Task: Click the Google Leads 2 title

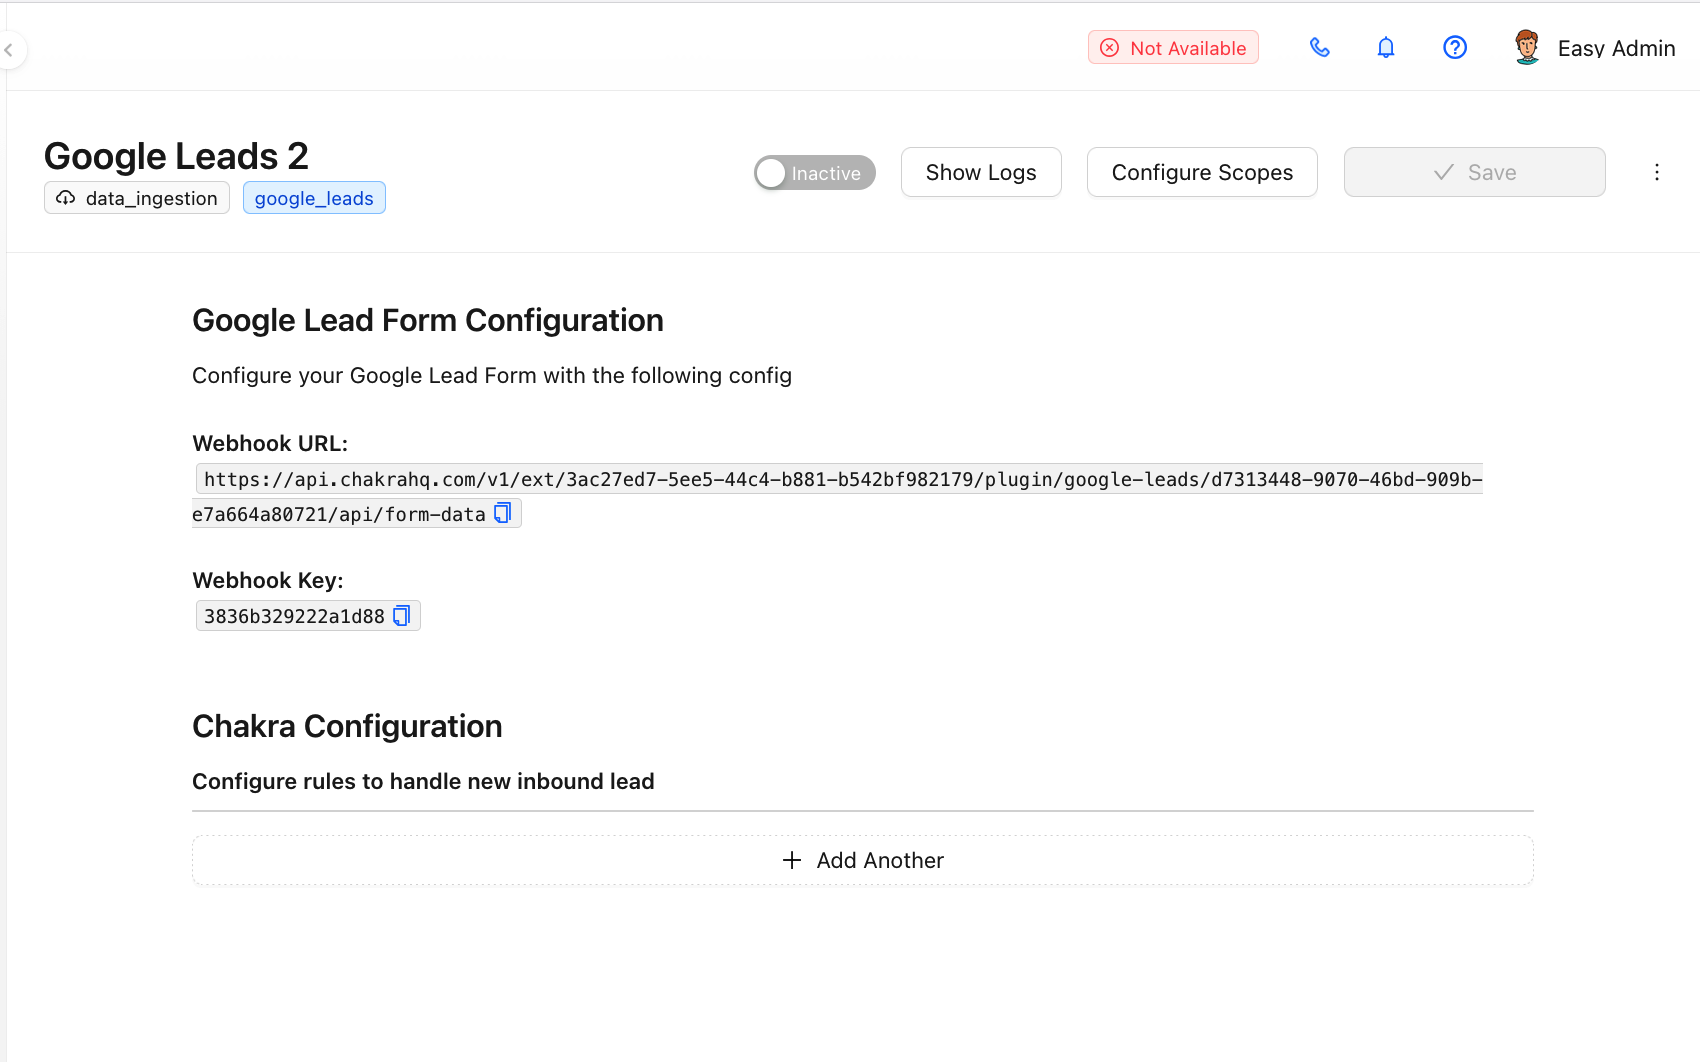Action: [x=176, y=156]
